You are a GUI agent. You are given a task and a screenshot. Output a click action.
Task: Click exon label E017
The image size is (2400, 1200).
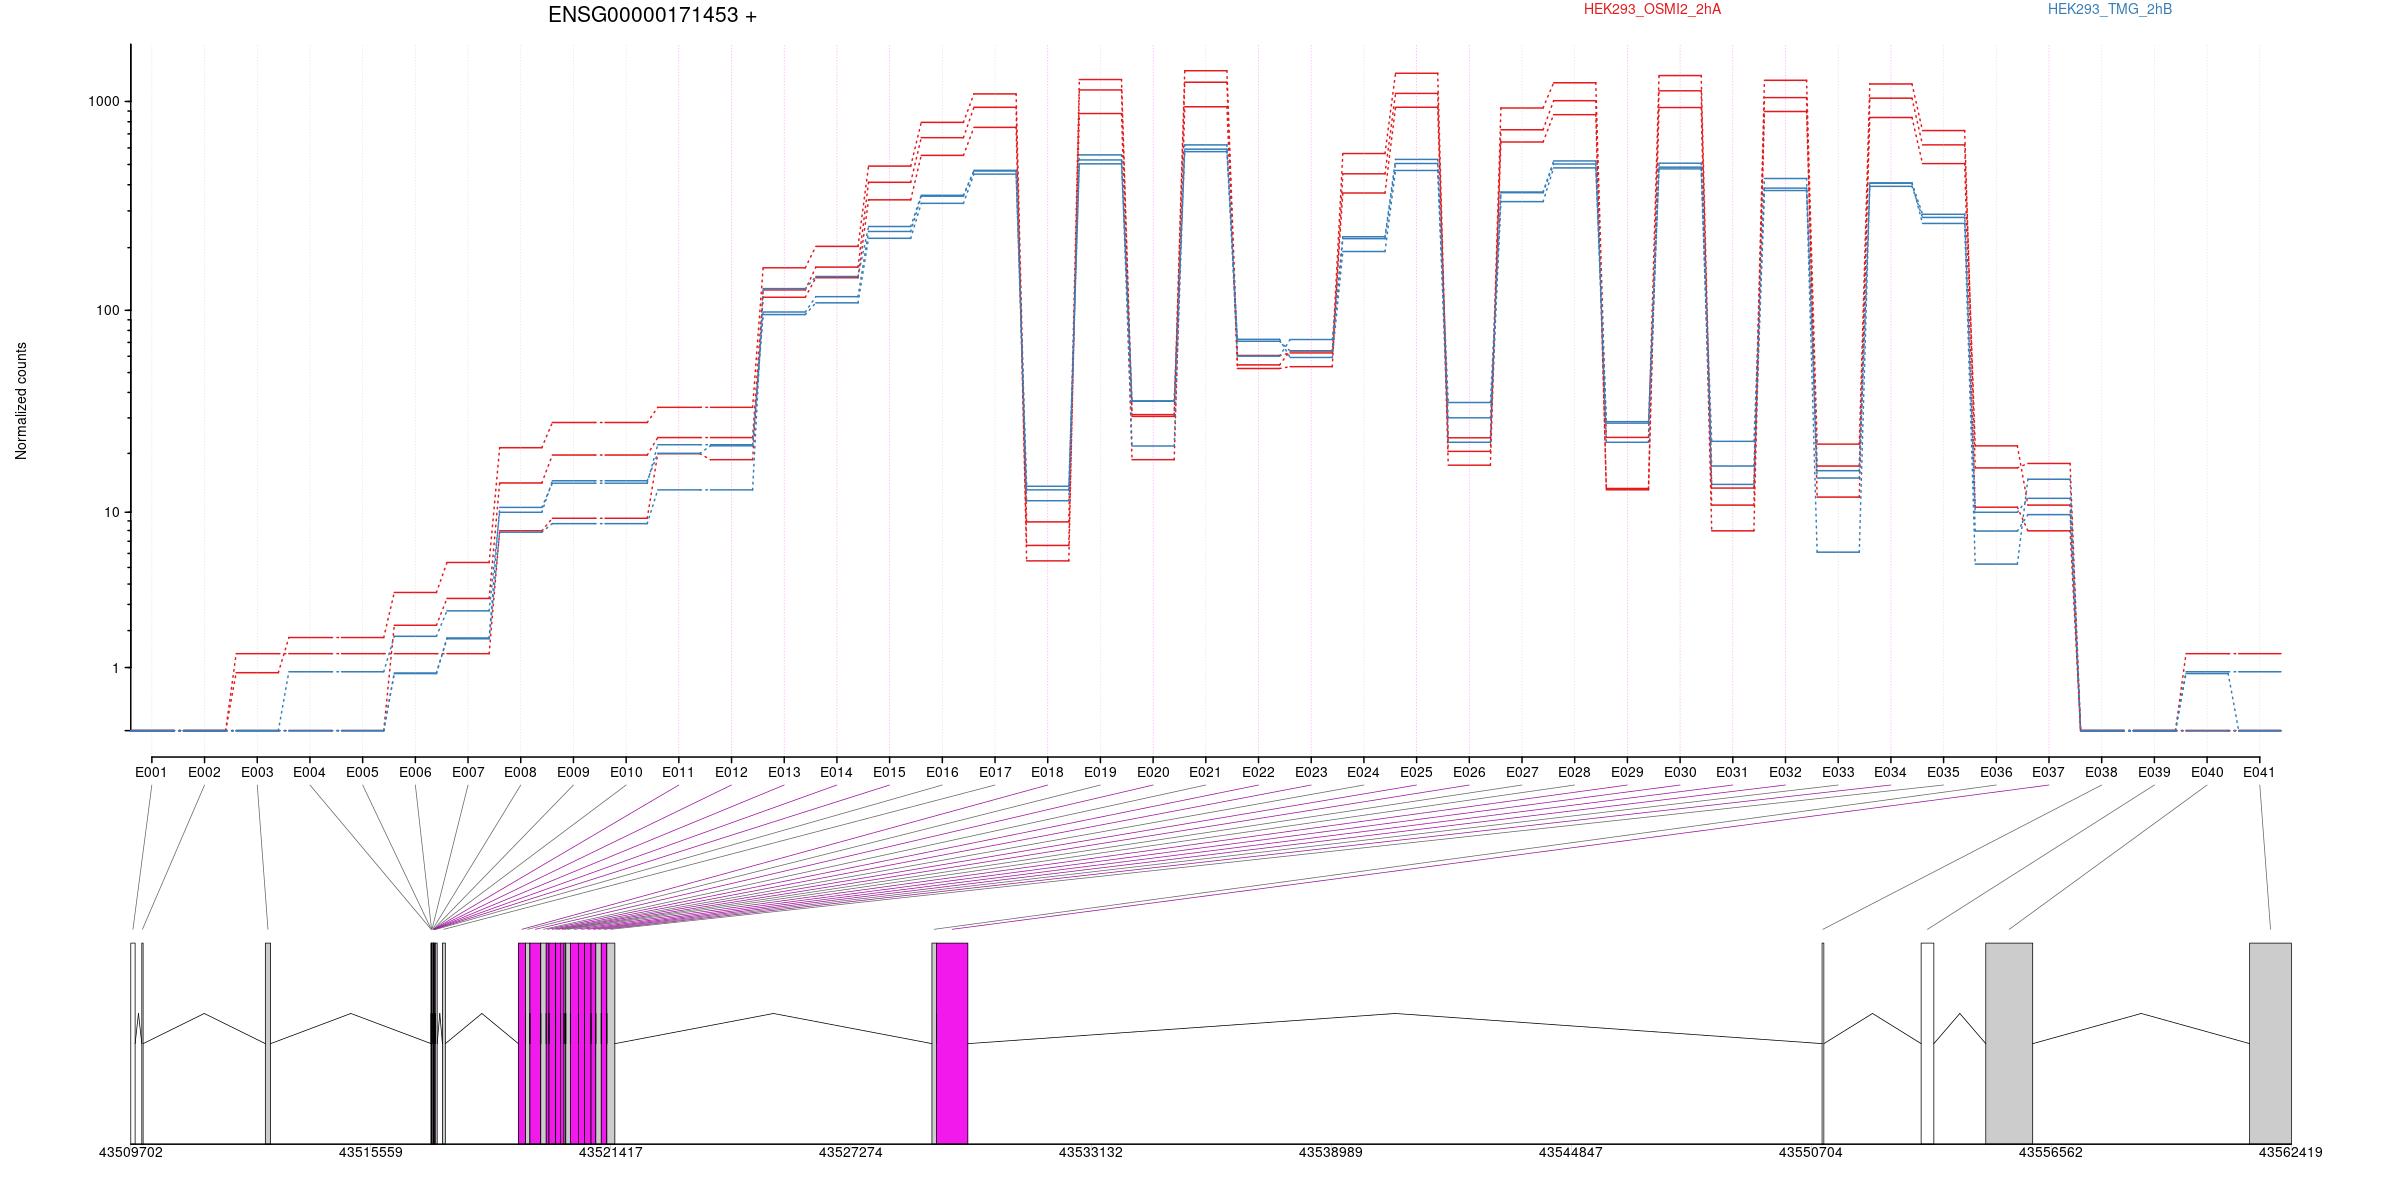tap(995, 772)
